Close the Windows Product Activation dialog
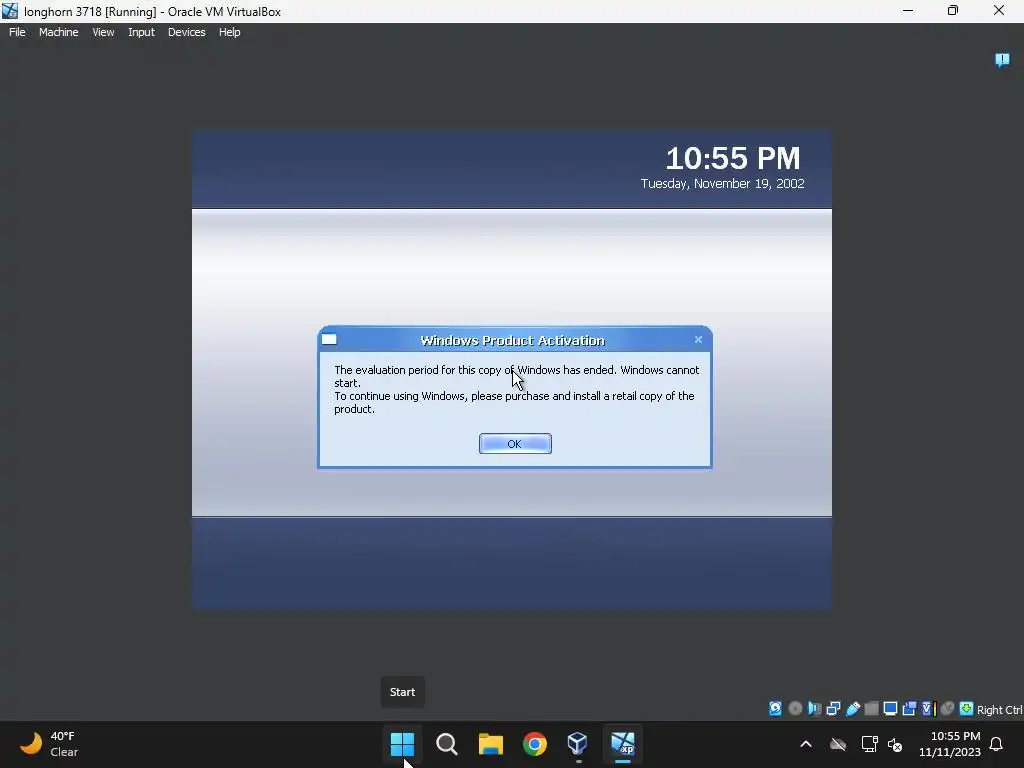The image size is (1024, 768). [698, 340]
